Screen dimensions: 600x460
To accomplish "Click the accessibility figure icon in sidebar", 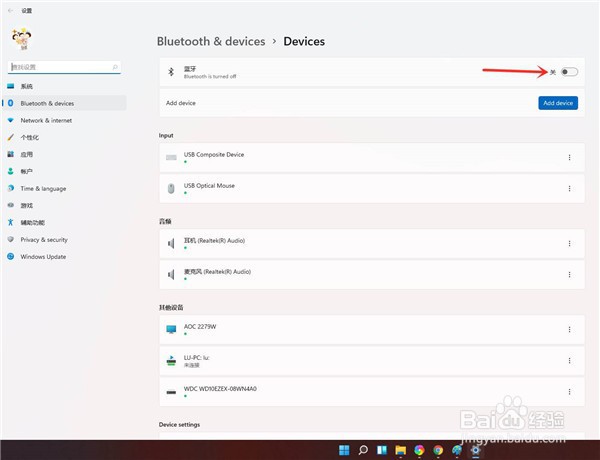I will click(11, 222).
